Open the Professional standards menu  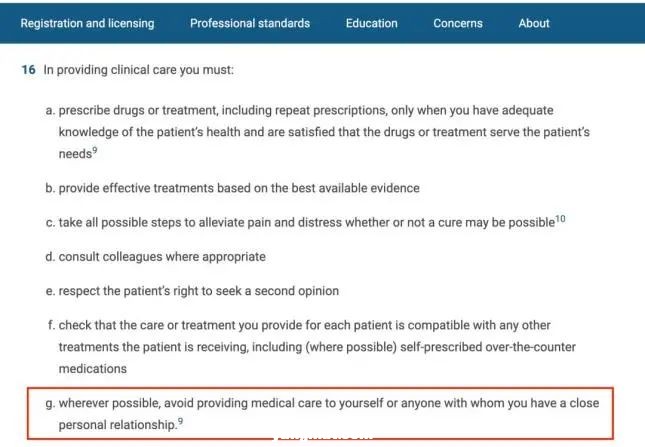[x=250, y=23]
